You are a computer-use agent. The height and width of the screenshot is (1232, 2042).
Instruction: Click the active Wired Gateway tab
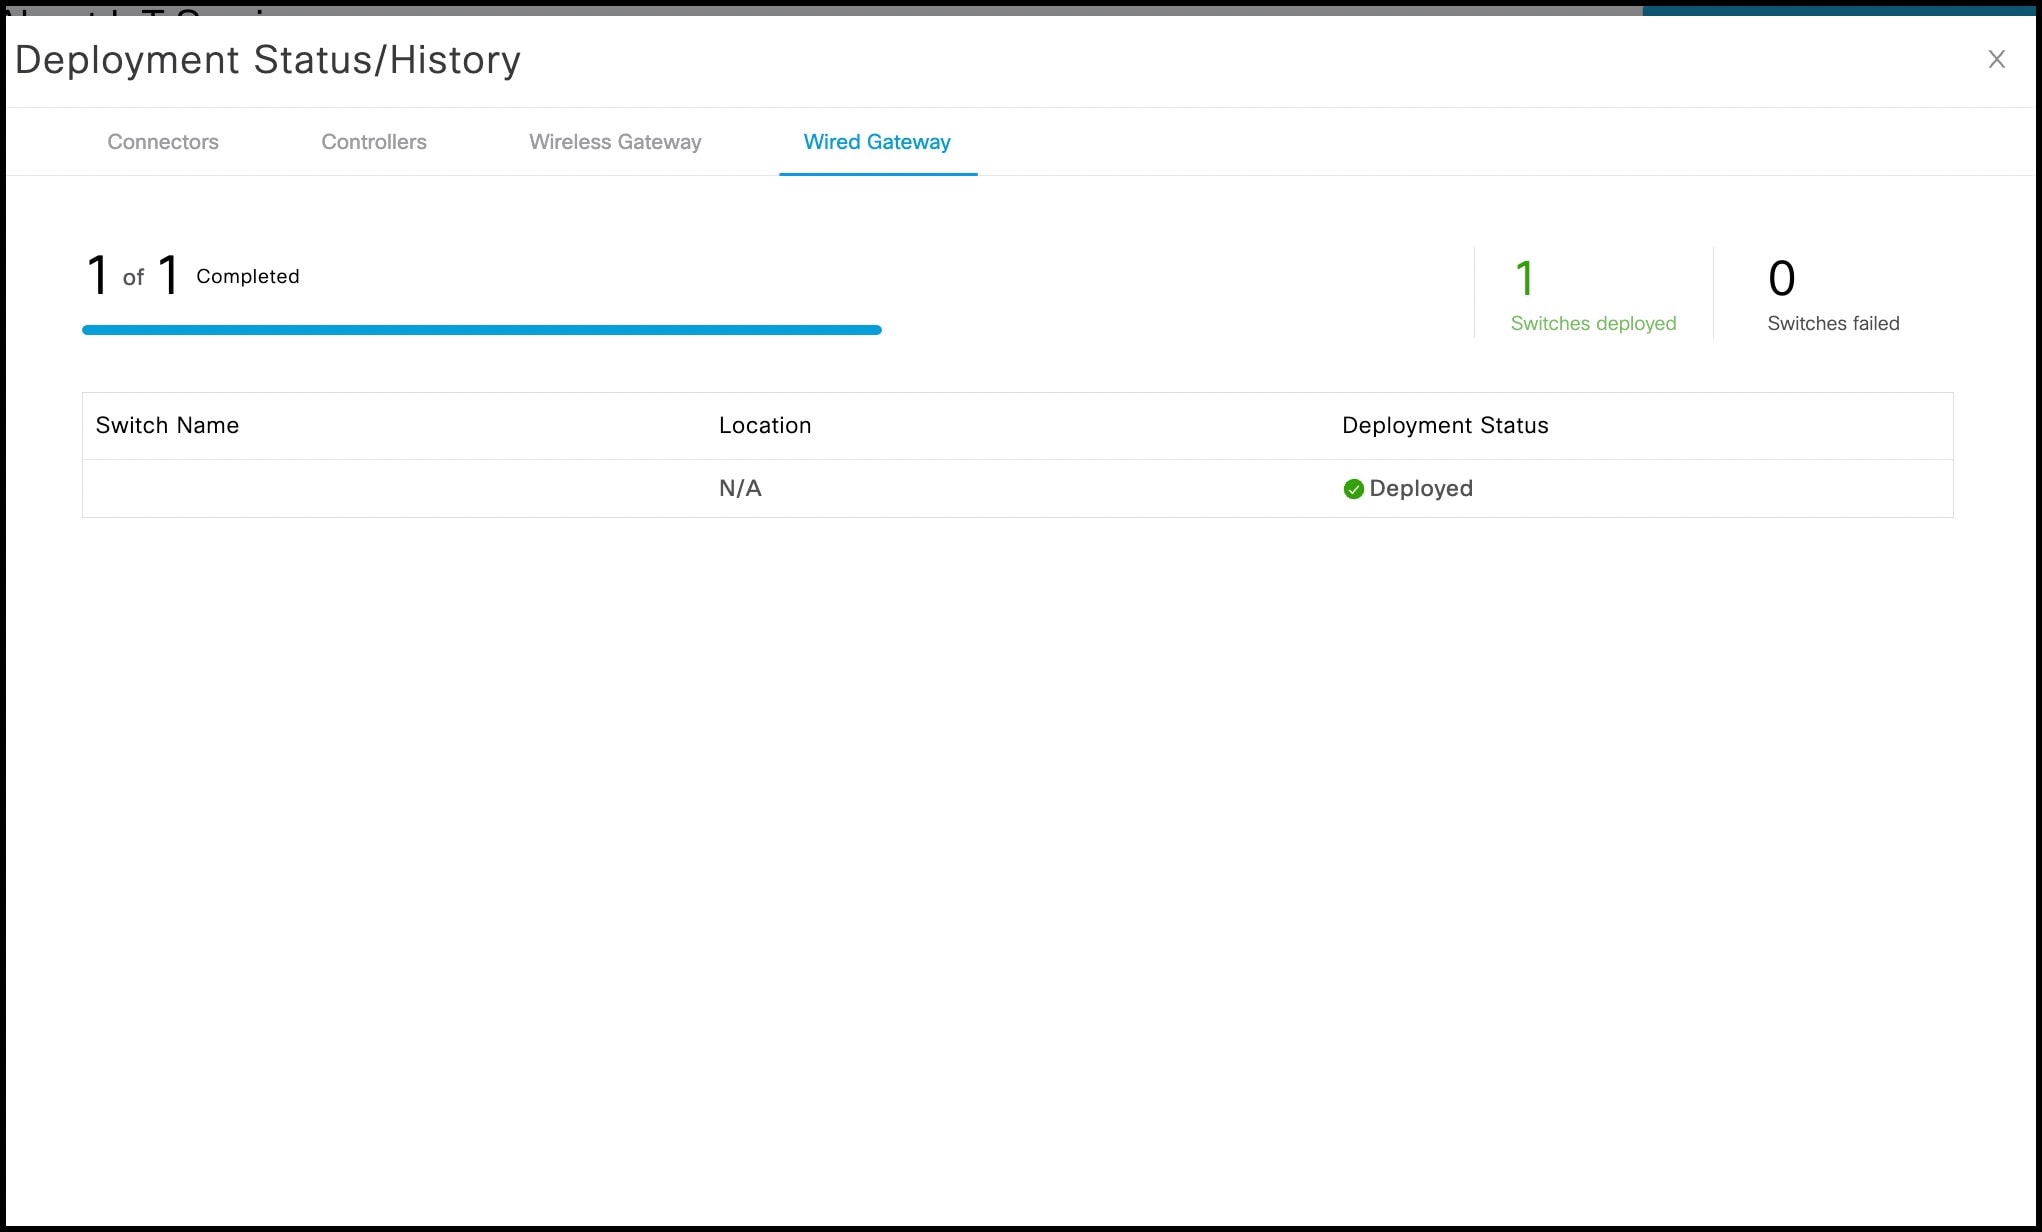click(876, 142)
